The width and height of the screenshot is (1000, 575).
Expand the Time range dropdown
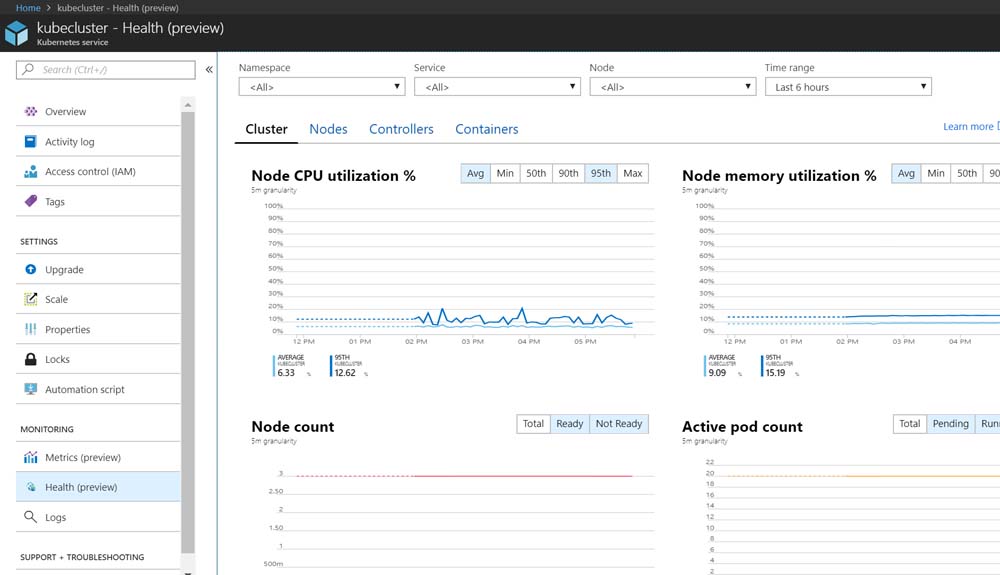(848, 87)
